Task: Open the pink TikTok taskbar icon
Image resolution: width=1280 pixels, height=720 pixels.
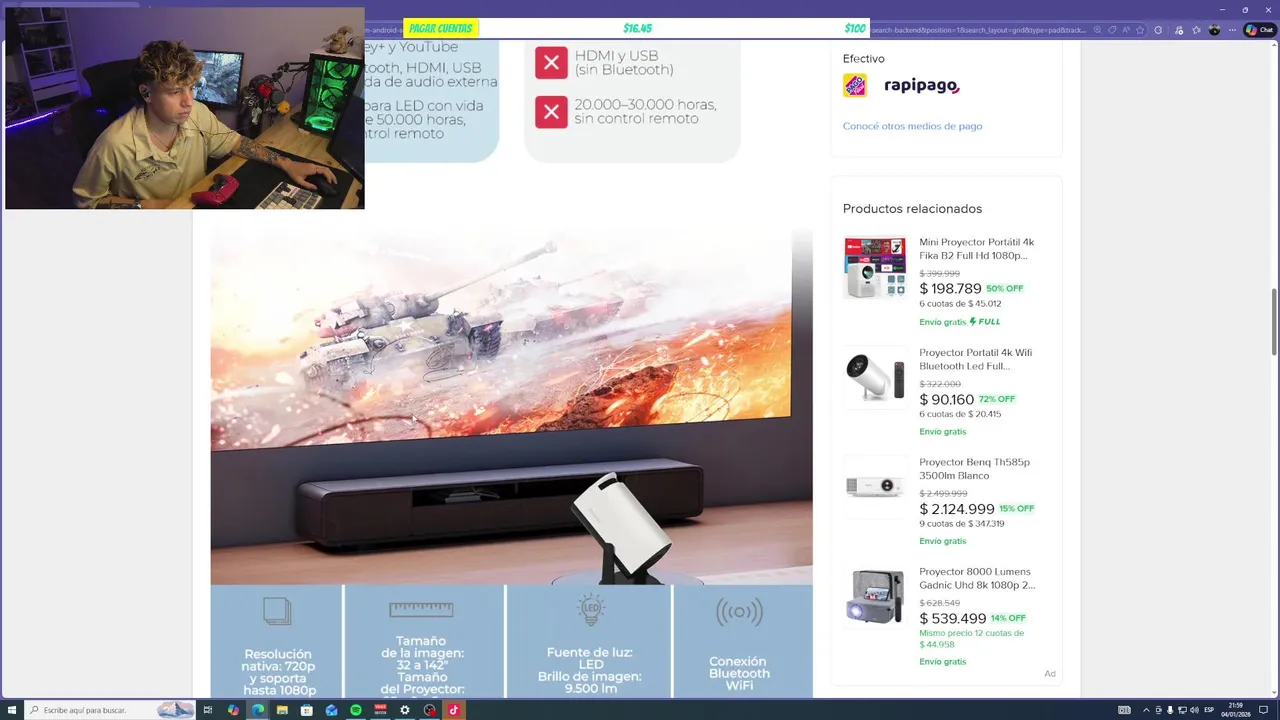Action: click(x=453, y=710)
